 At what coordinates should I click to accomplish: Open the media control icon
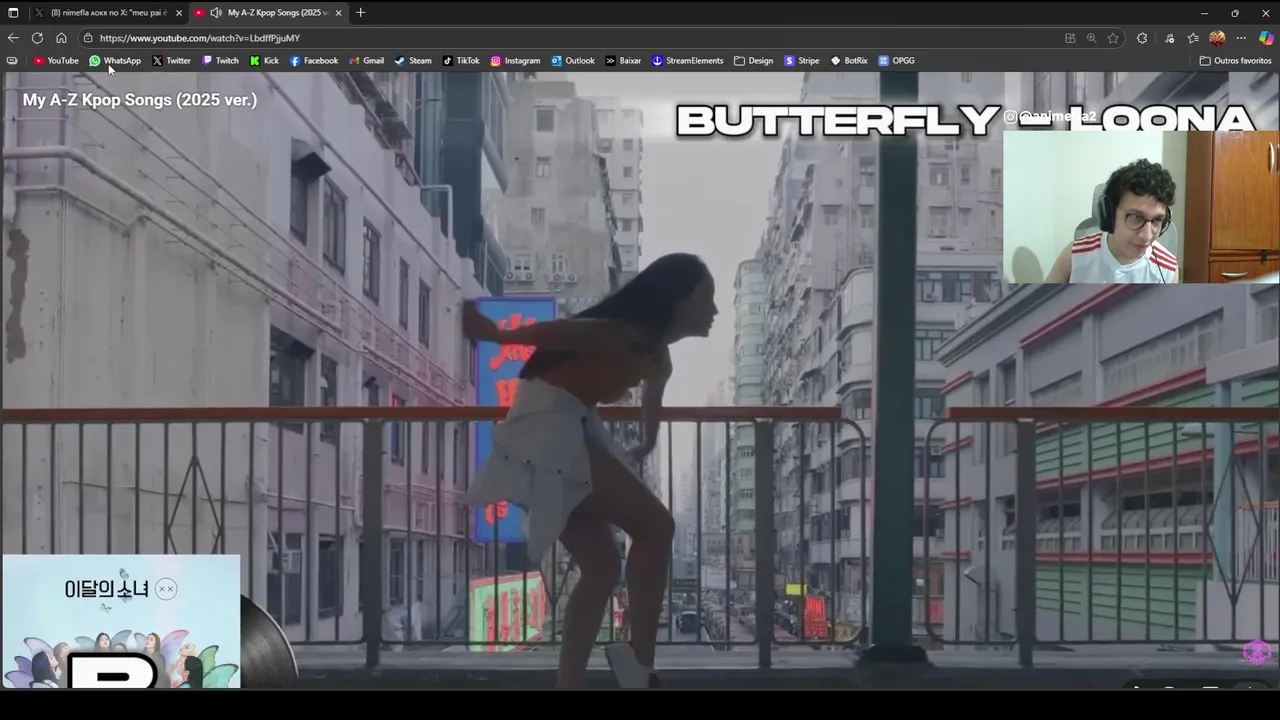(1170, 38)
